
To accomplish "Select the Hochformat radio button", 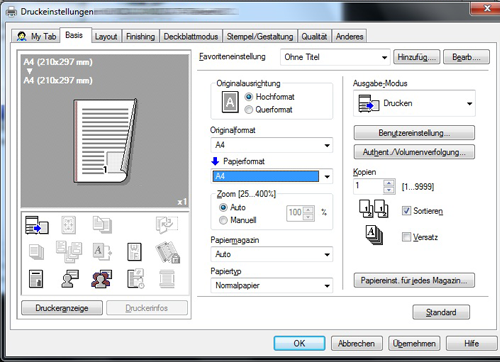I will pyautogui.click(x=249, y=97).
